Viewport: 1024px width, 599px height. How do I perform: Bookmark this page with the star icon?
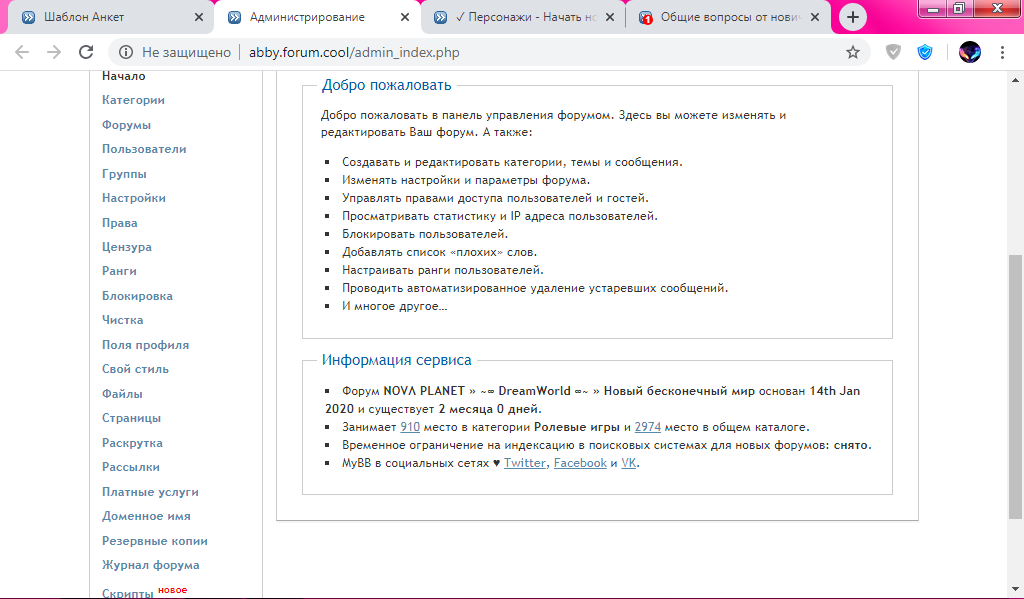(x=853, y=52)
